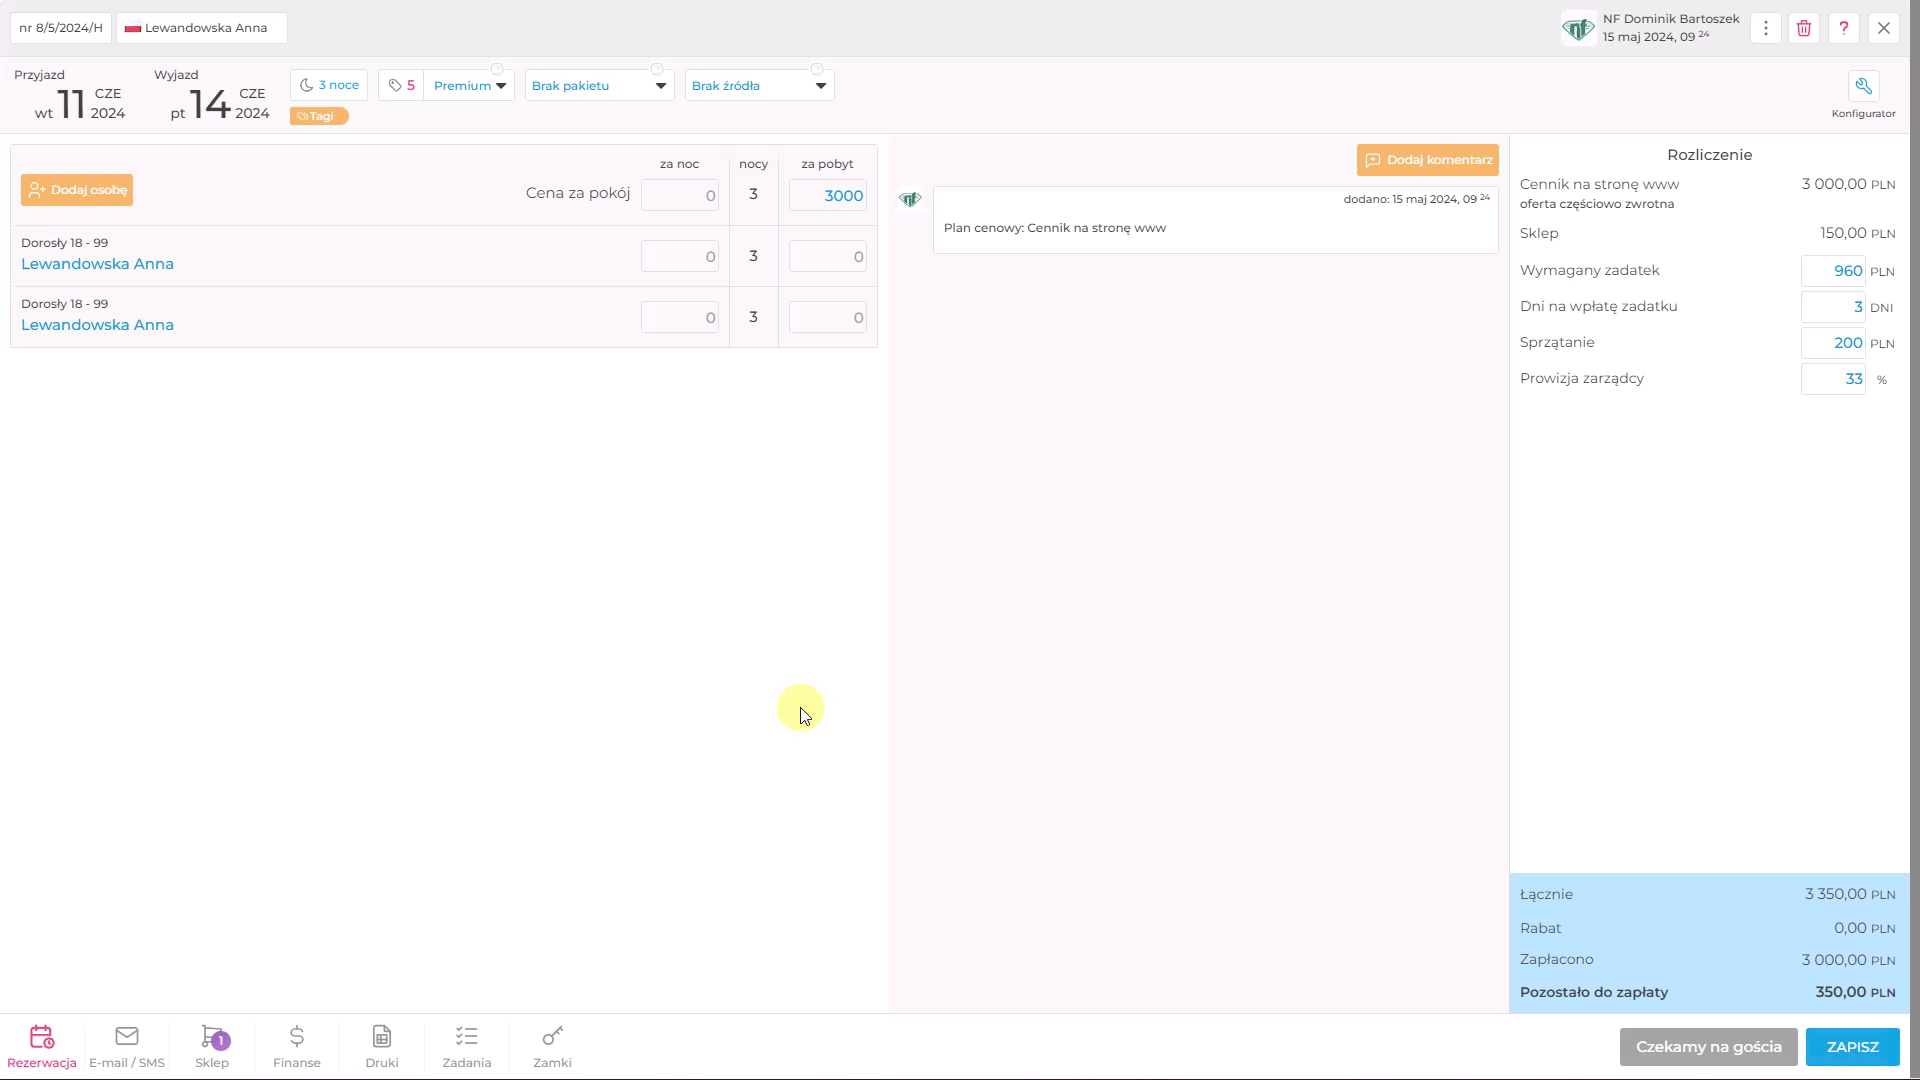Open the Konfigurator wrench icon
The image size is (1920, 1080).
click(x=1863, y=87)
